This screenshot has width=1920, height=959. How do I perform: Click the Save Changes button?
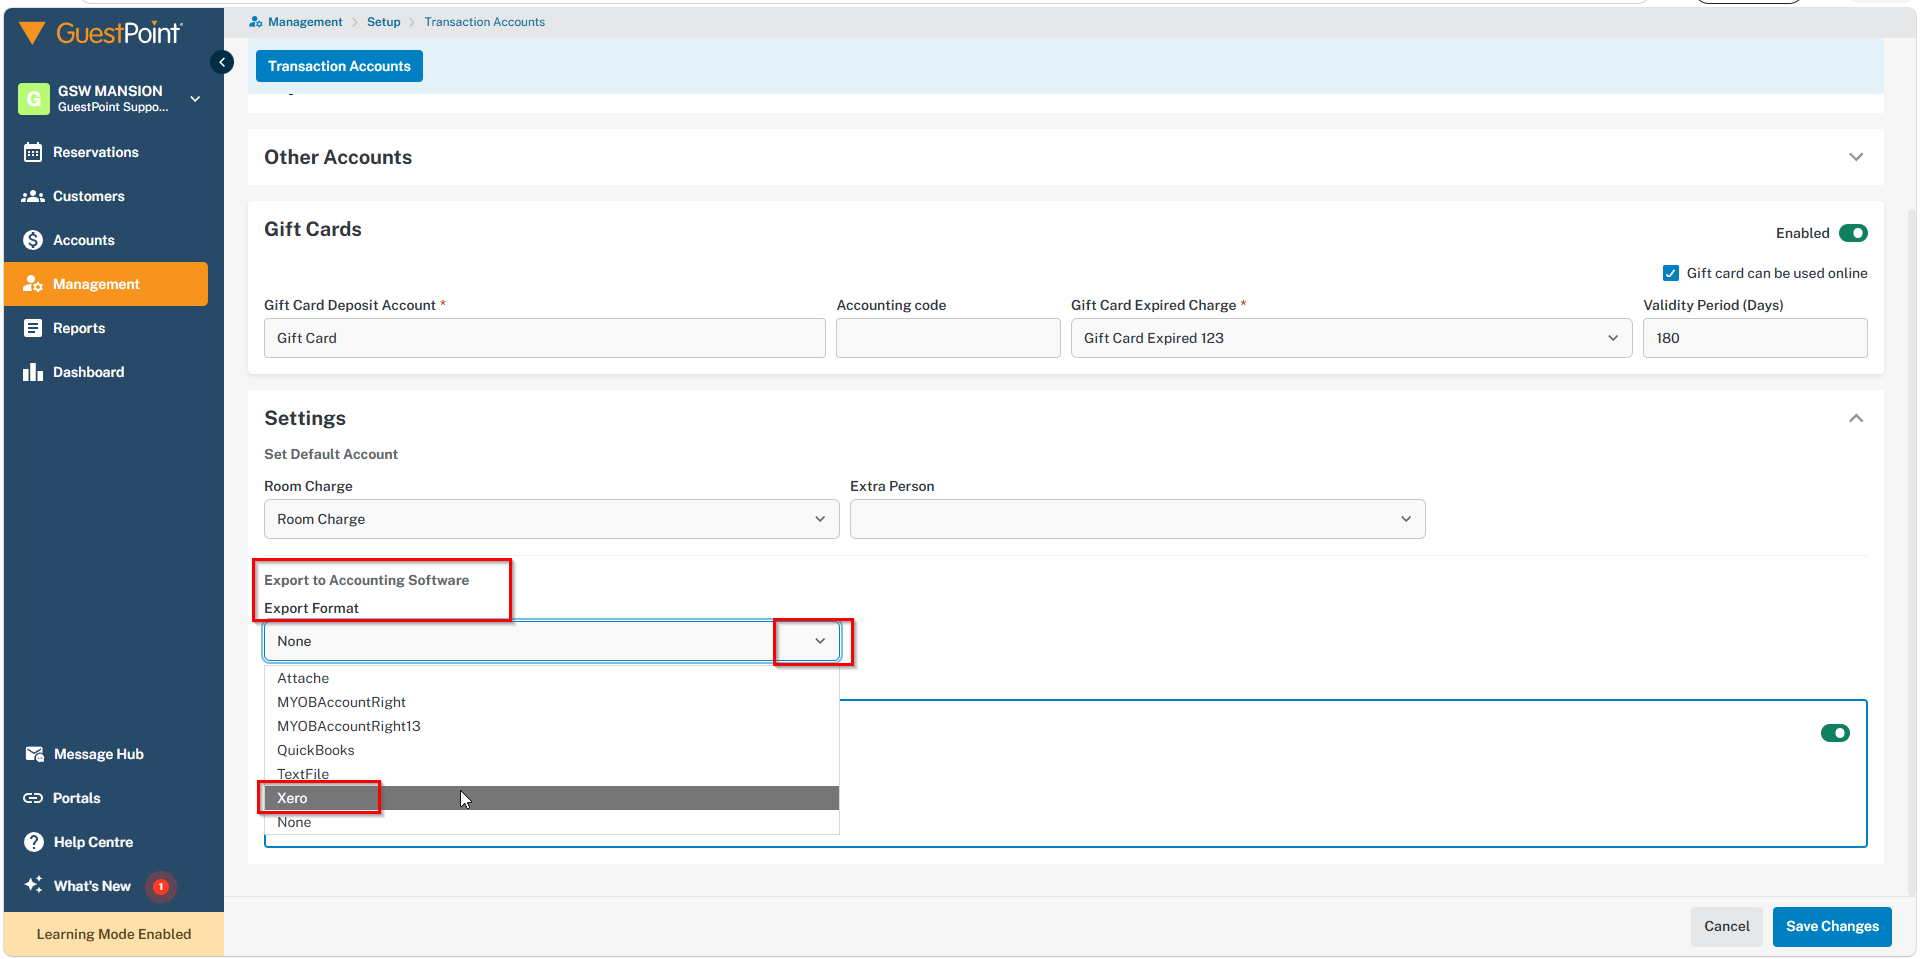click(1831, 926)
